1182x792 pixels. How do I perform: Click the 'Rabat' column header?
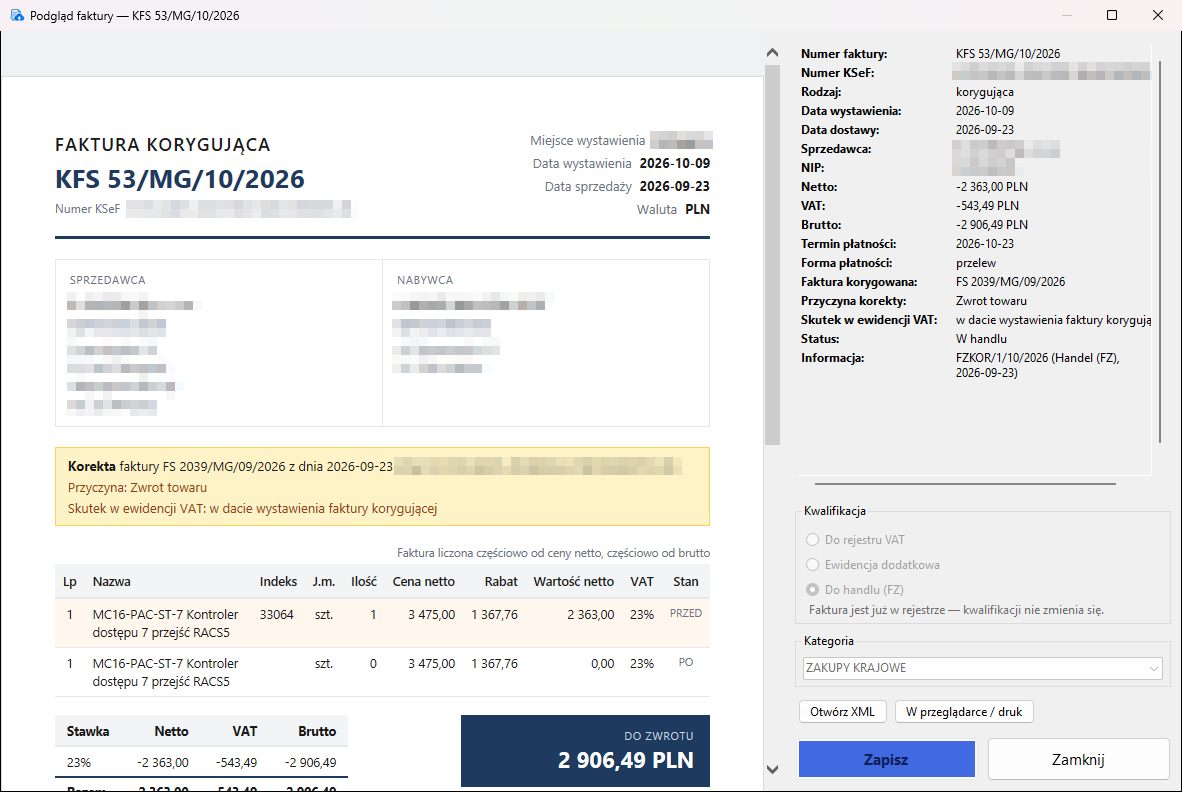point(501,582)
